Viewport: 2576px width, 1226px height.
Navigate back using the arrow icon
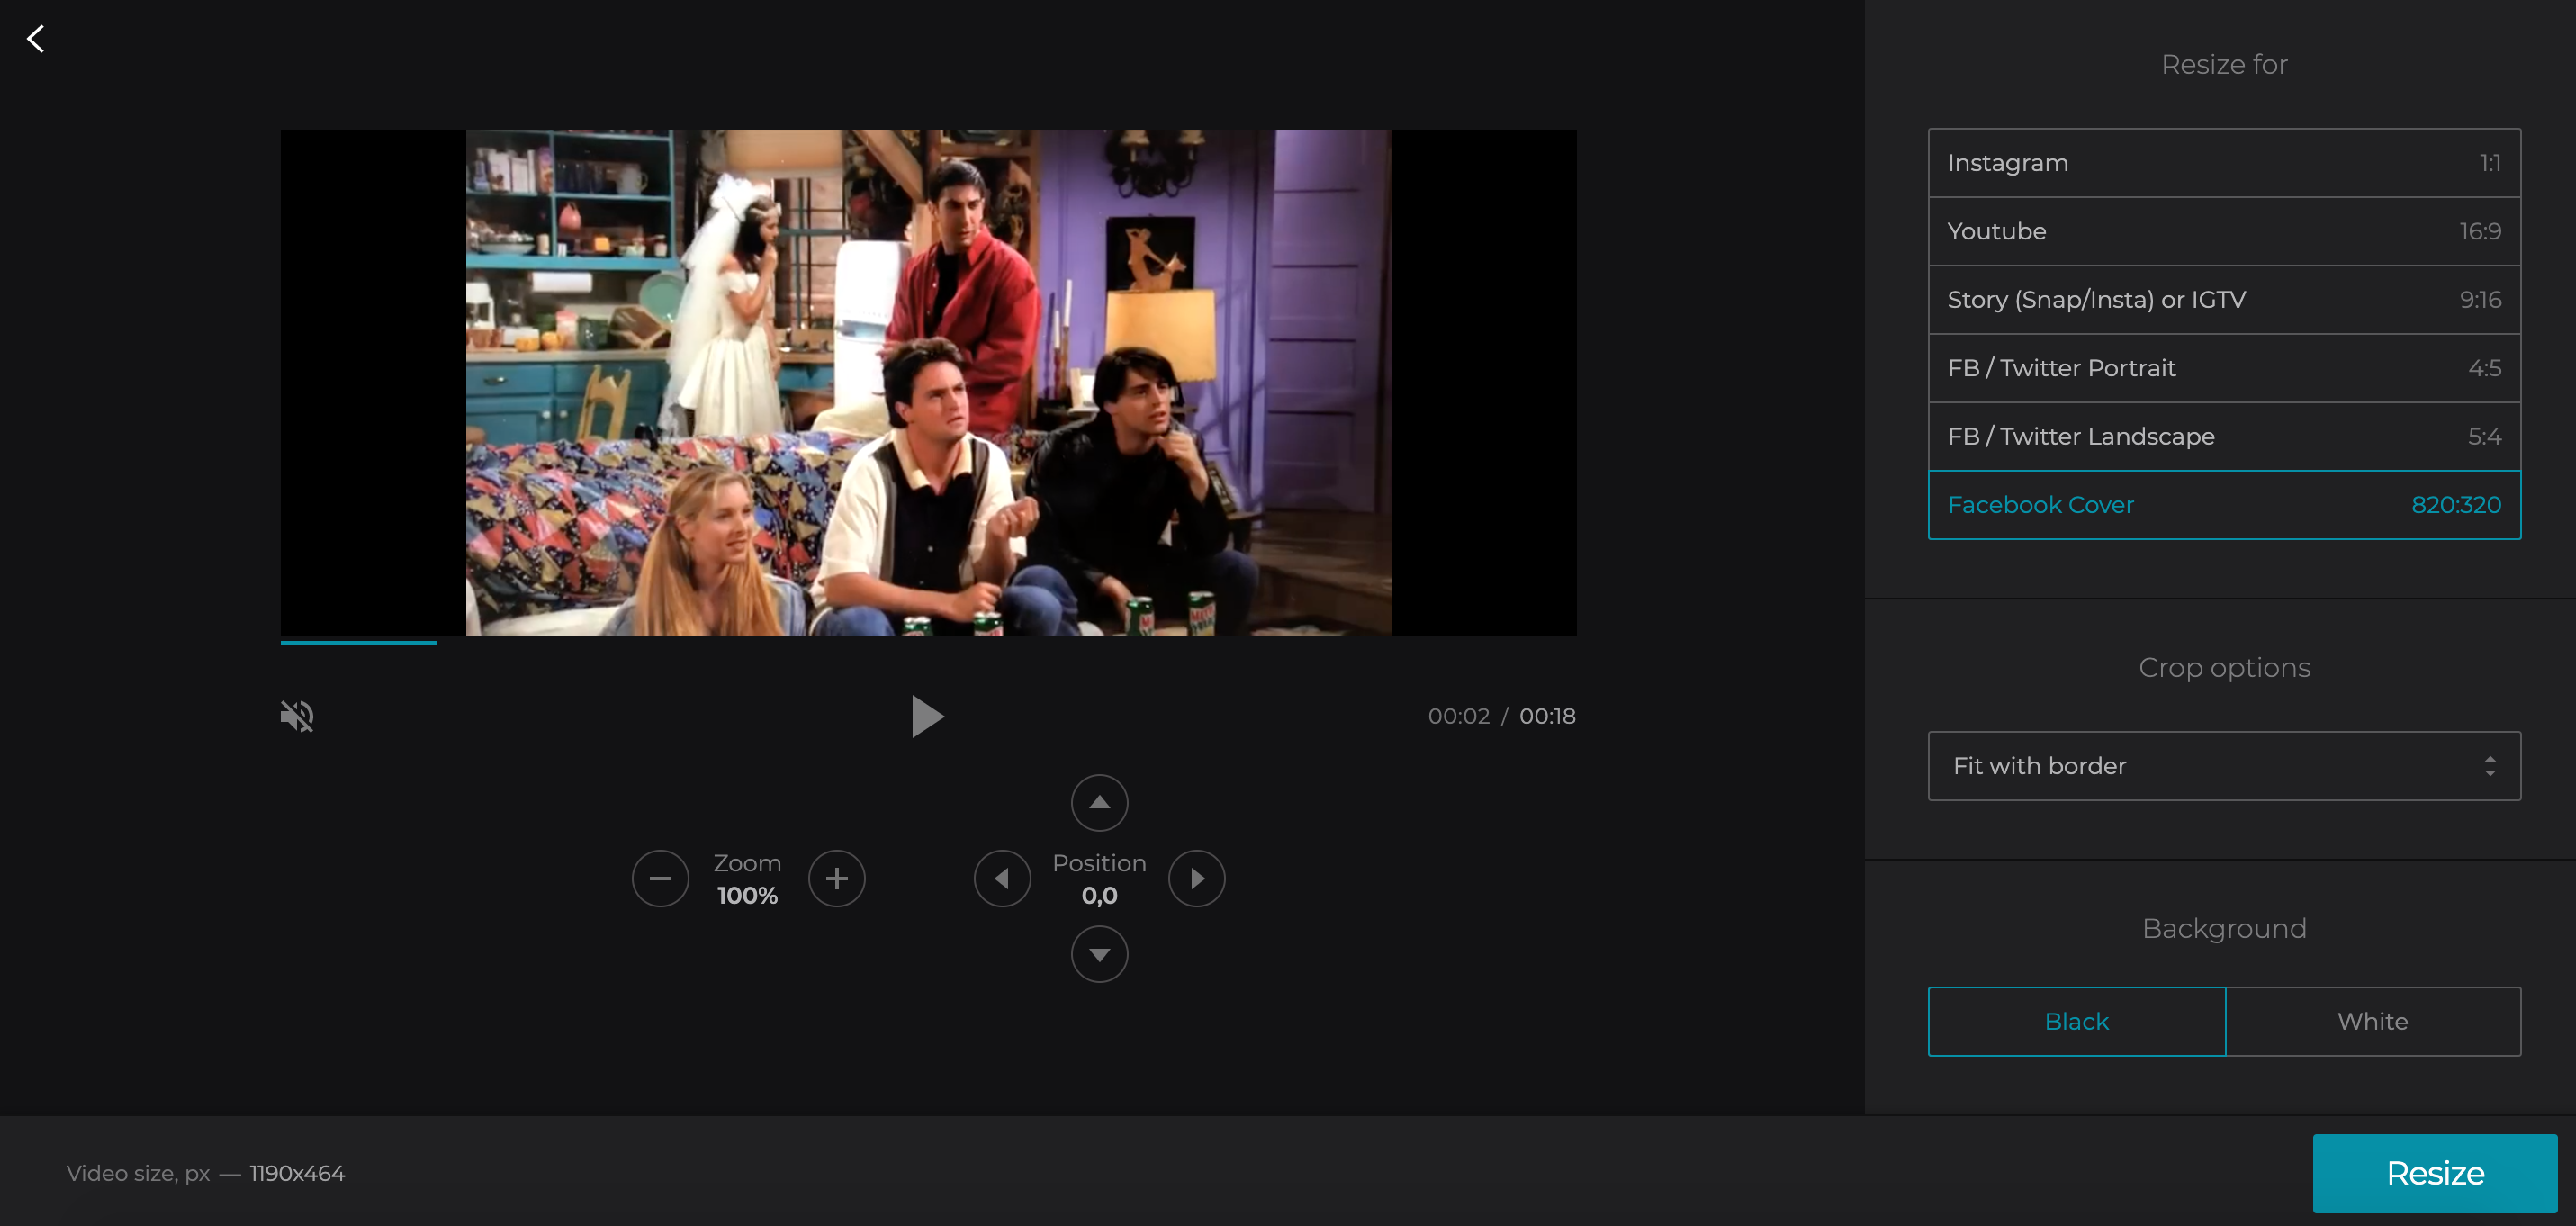coord(35,38)
